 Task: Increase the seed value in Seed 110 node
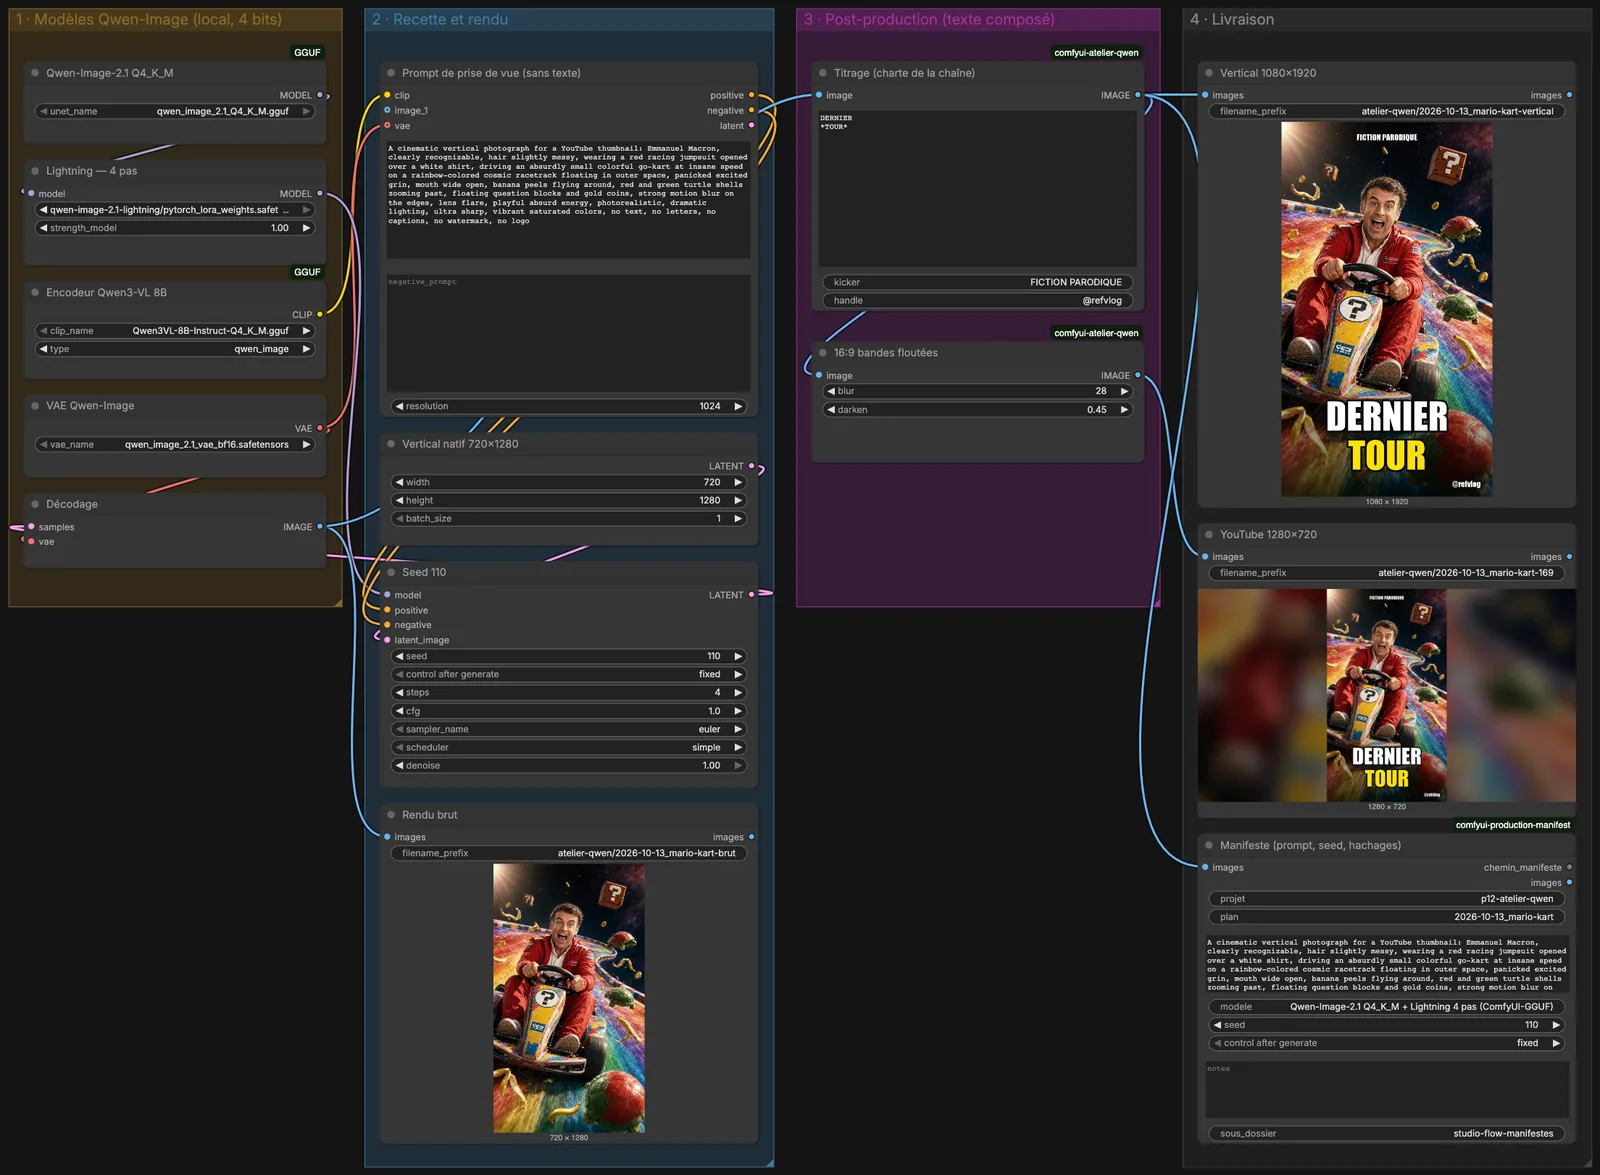[x=738, y=657]
